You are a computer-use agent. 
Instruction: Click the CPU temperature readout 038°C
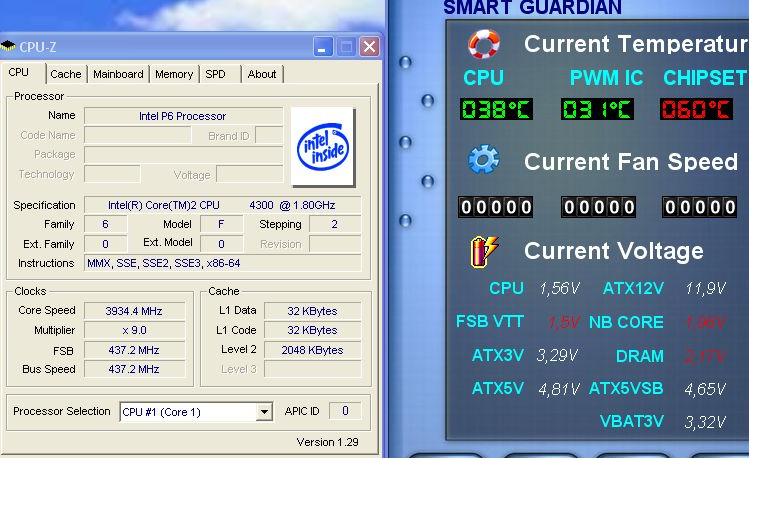(x=496, y=109)
